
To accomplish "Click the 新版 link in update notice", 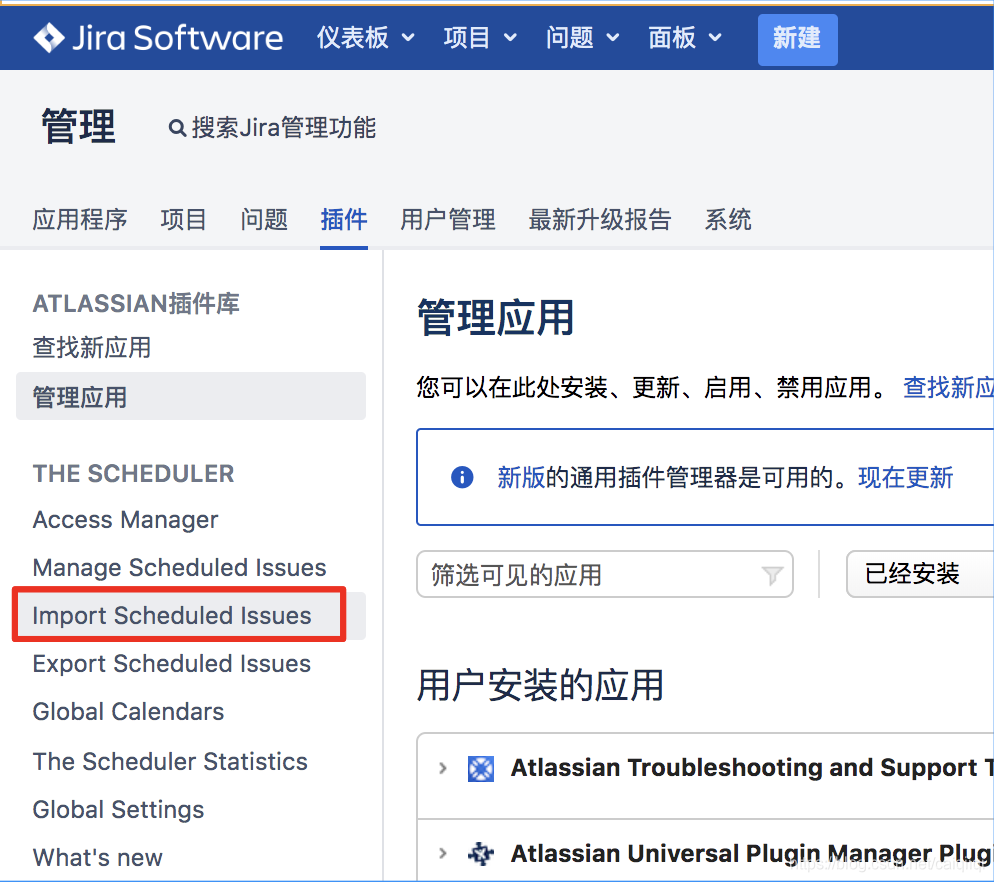I will tap(521, 477).
